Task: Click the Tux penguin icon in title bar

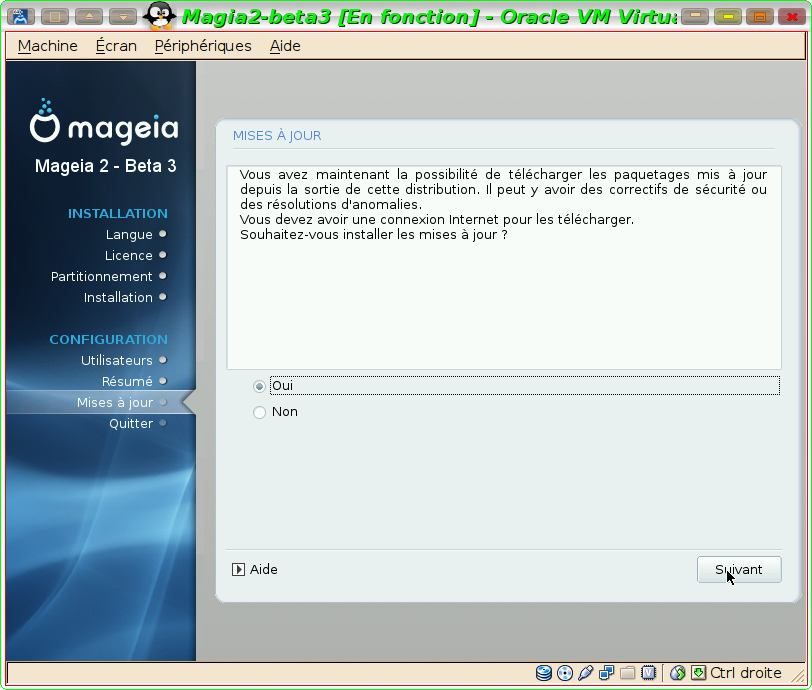Action: click(160, 16)
